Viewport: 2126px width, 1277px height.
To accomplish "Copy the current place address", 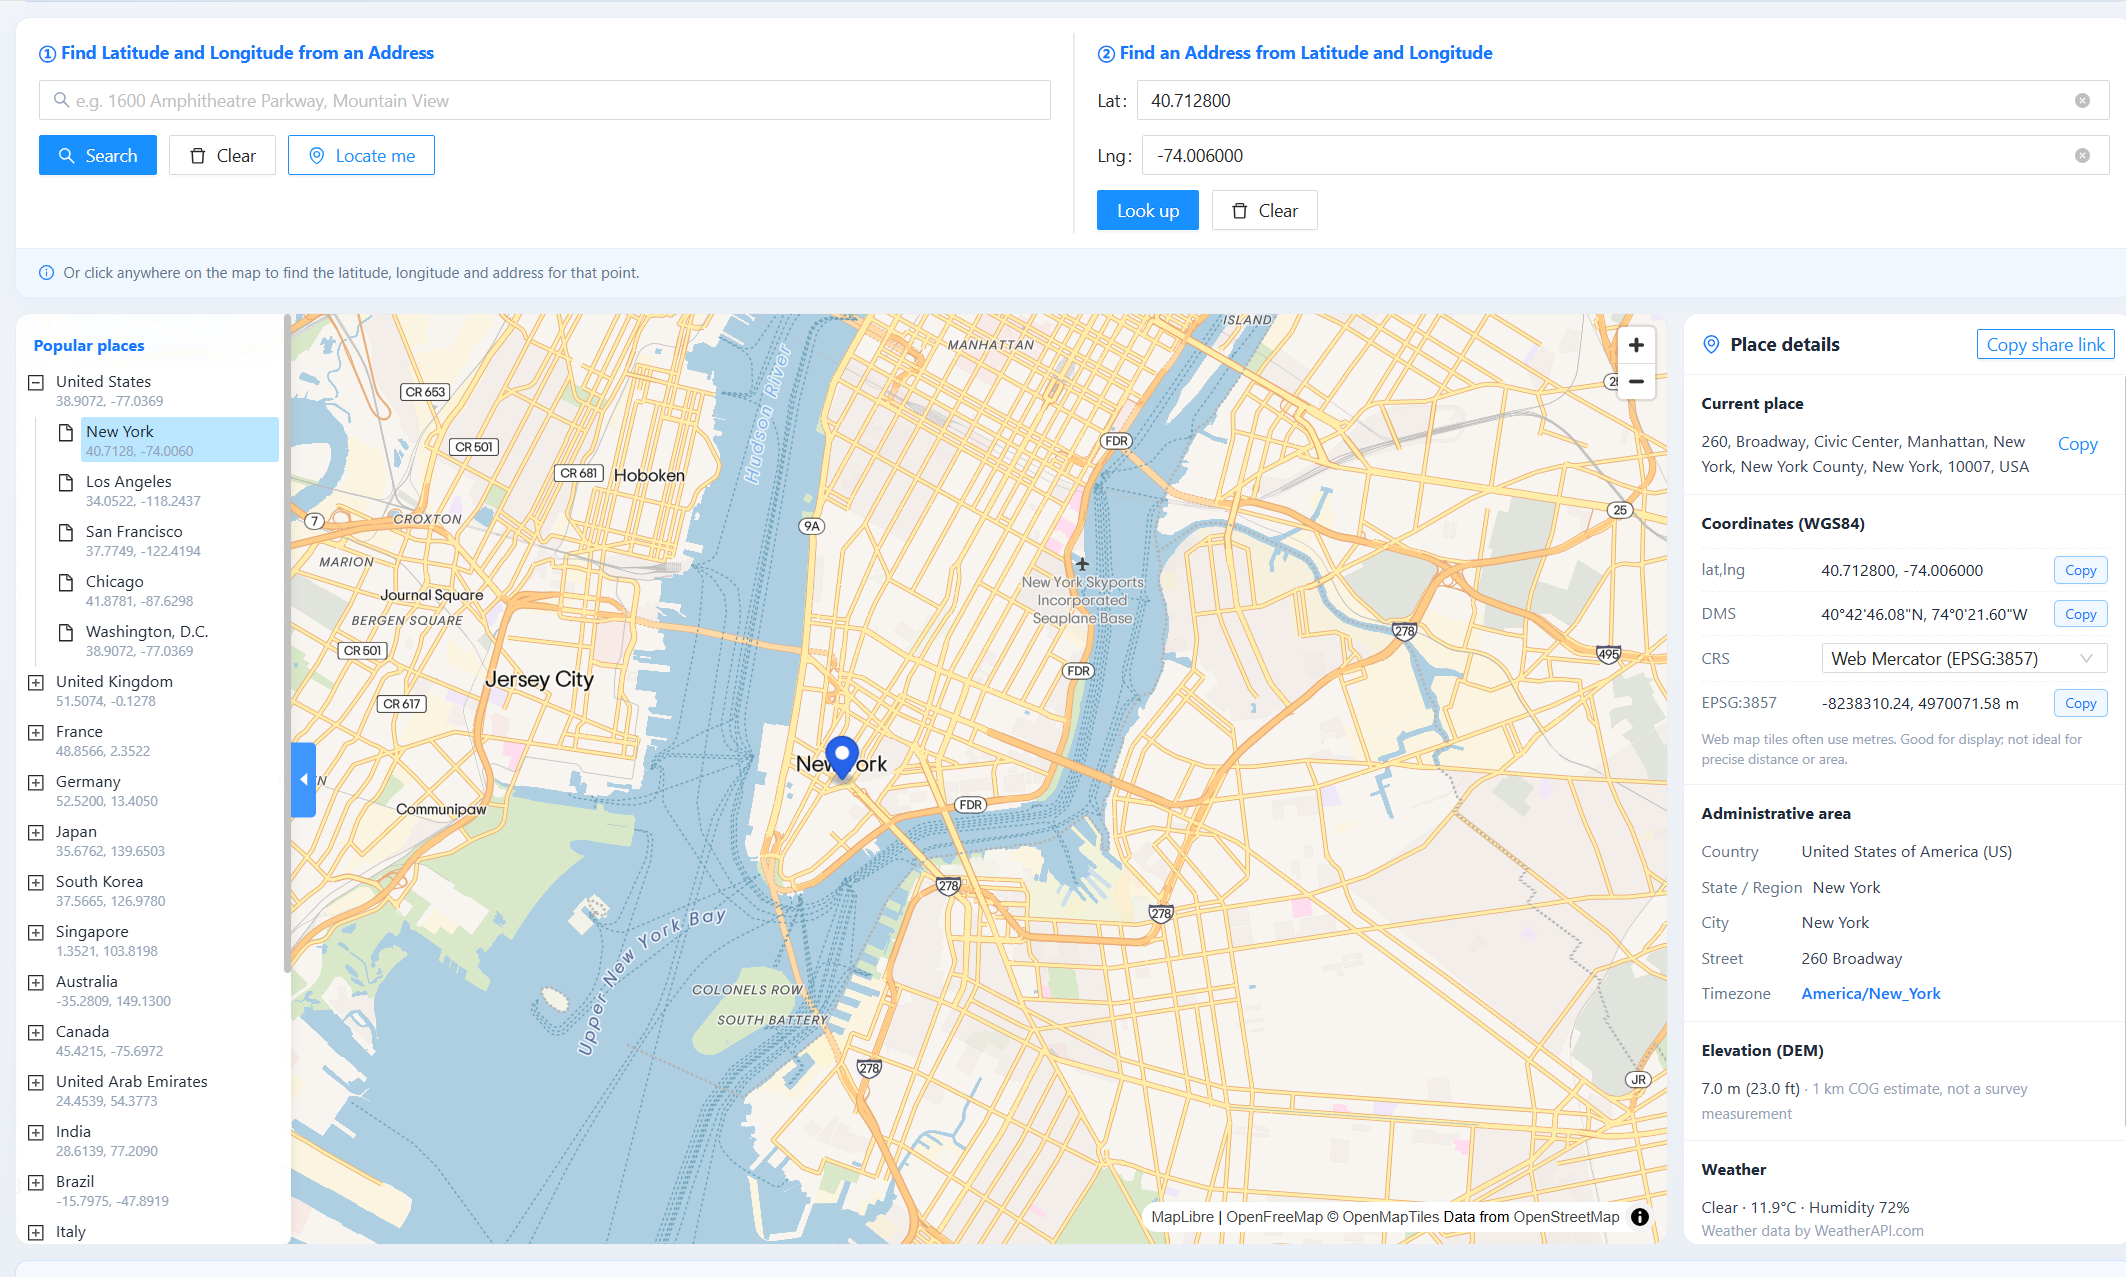I will pyautogui.click(x=2077, y=443).
